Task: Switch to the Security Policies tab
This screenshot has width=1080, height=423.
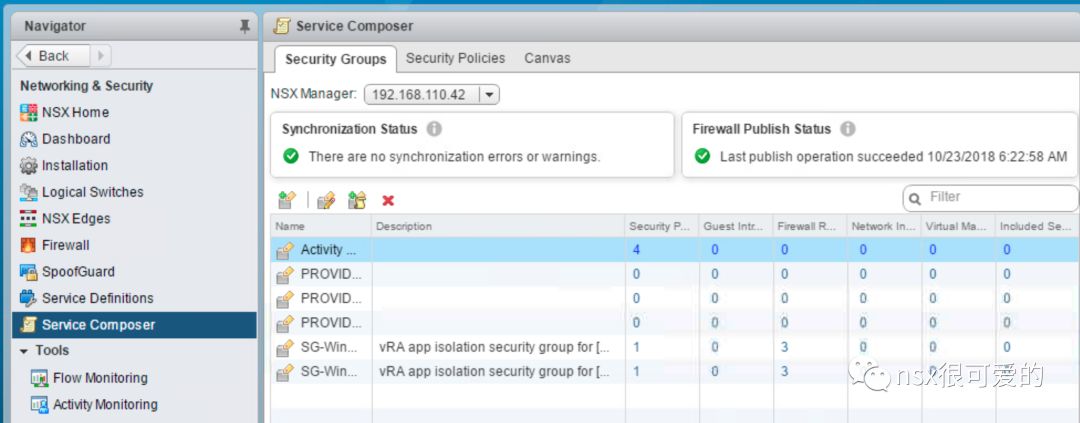Action: tap(455, 59)
